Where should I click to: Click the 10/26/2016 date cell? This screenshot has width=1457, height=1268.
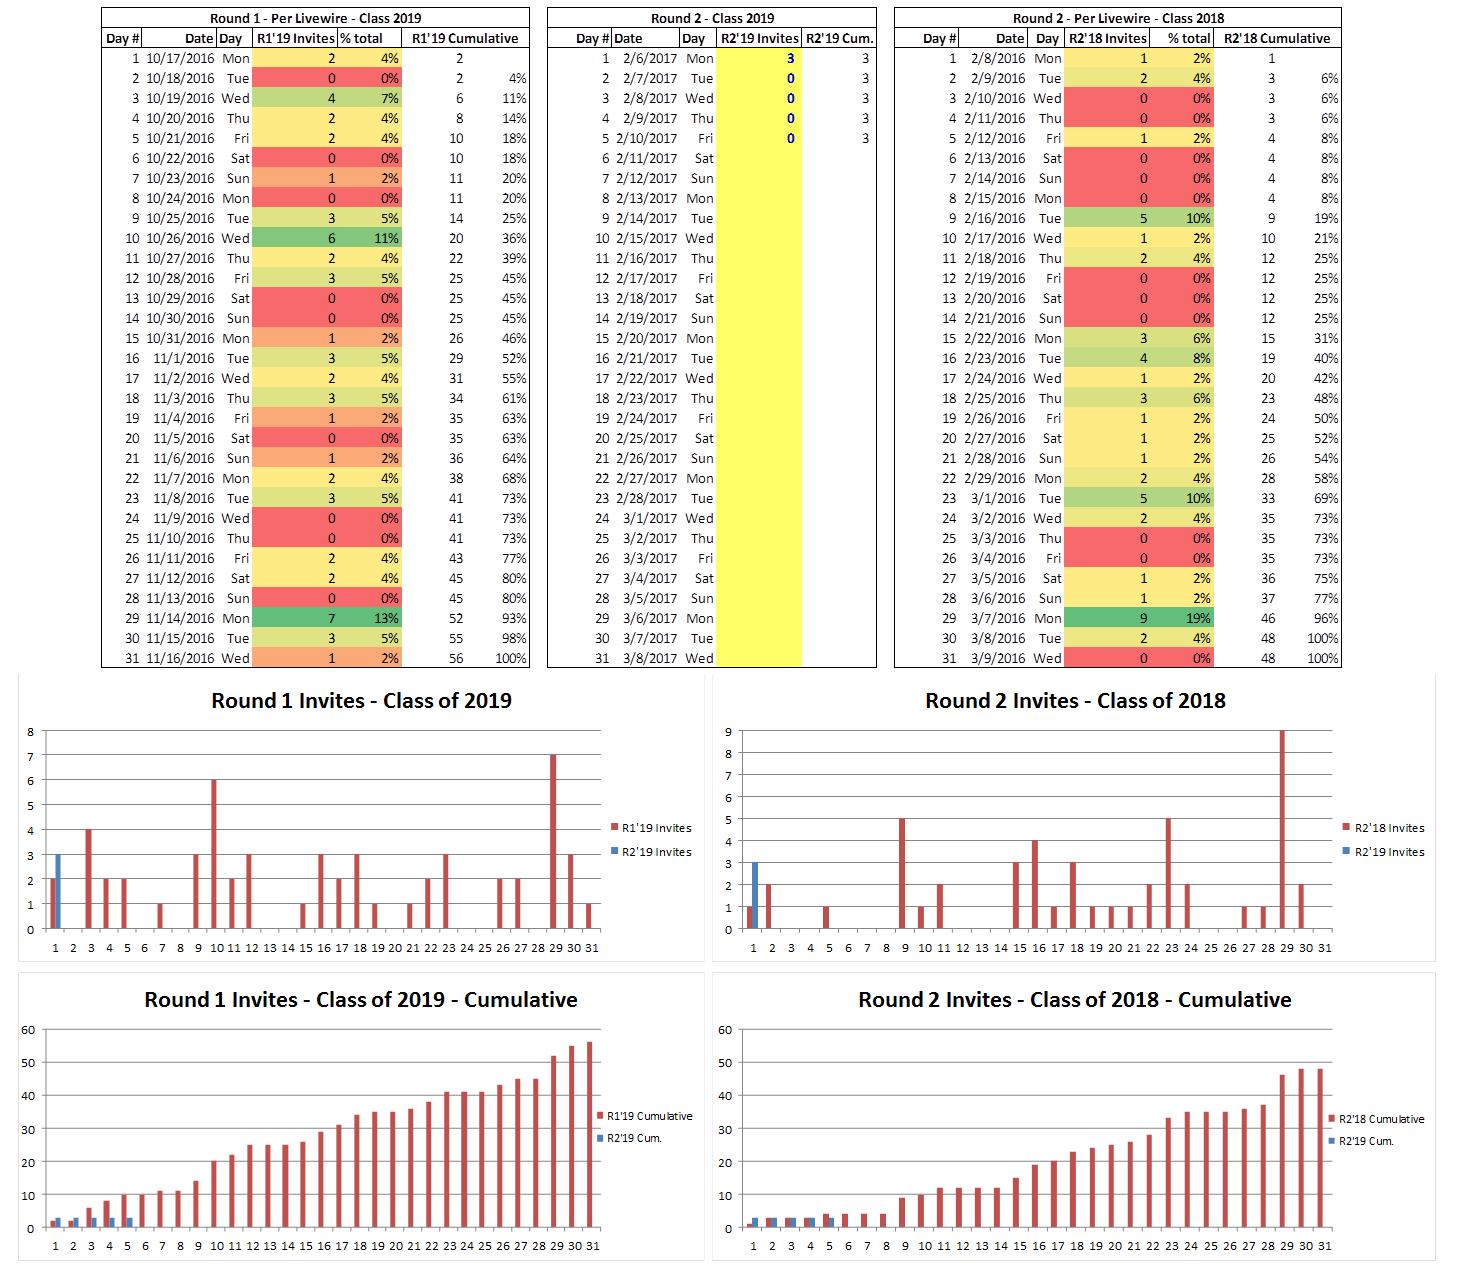tap(180, 238)
